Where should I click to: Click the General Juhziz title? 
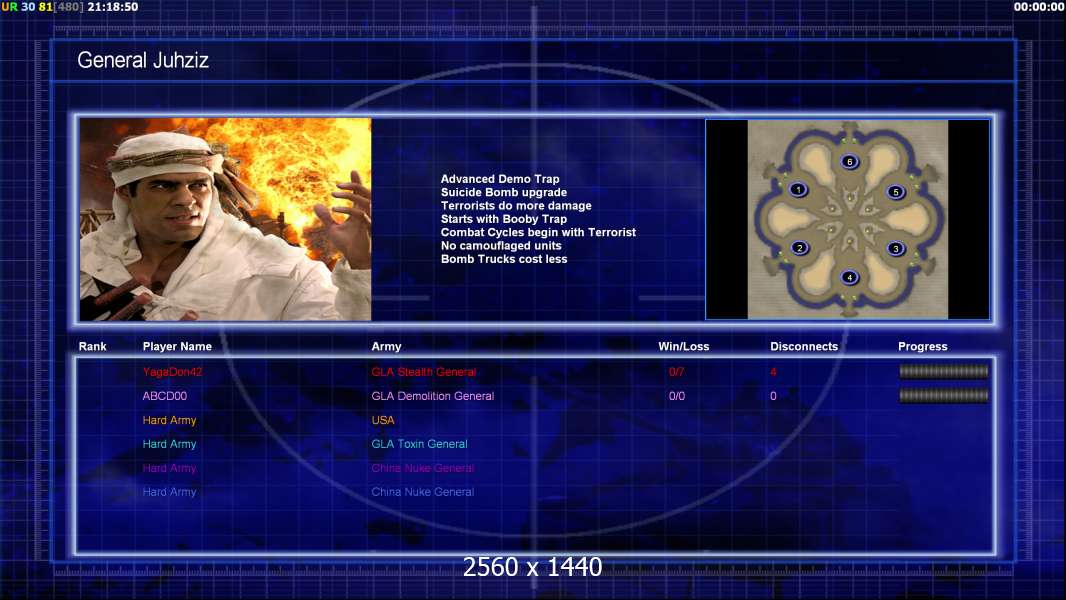(143, 60)
